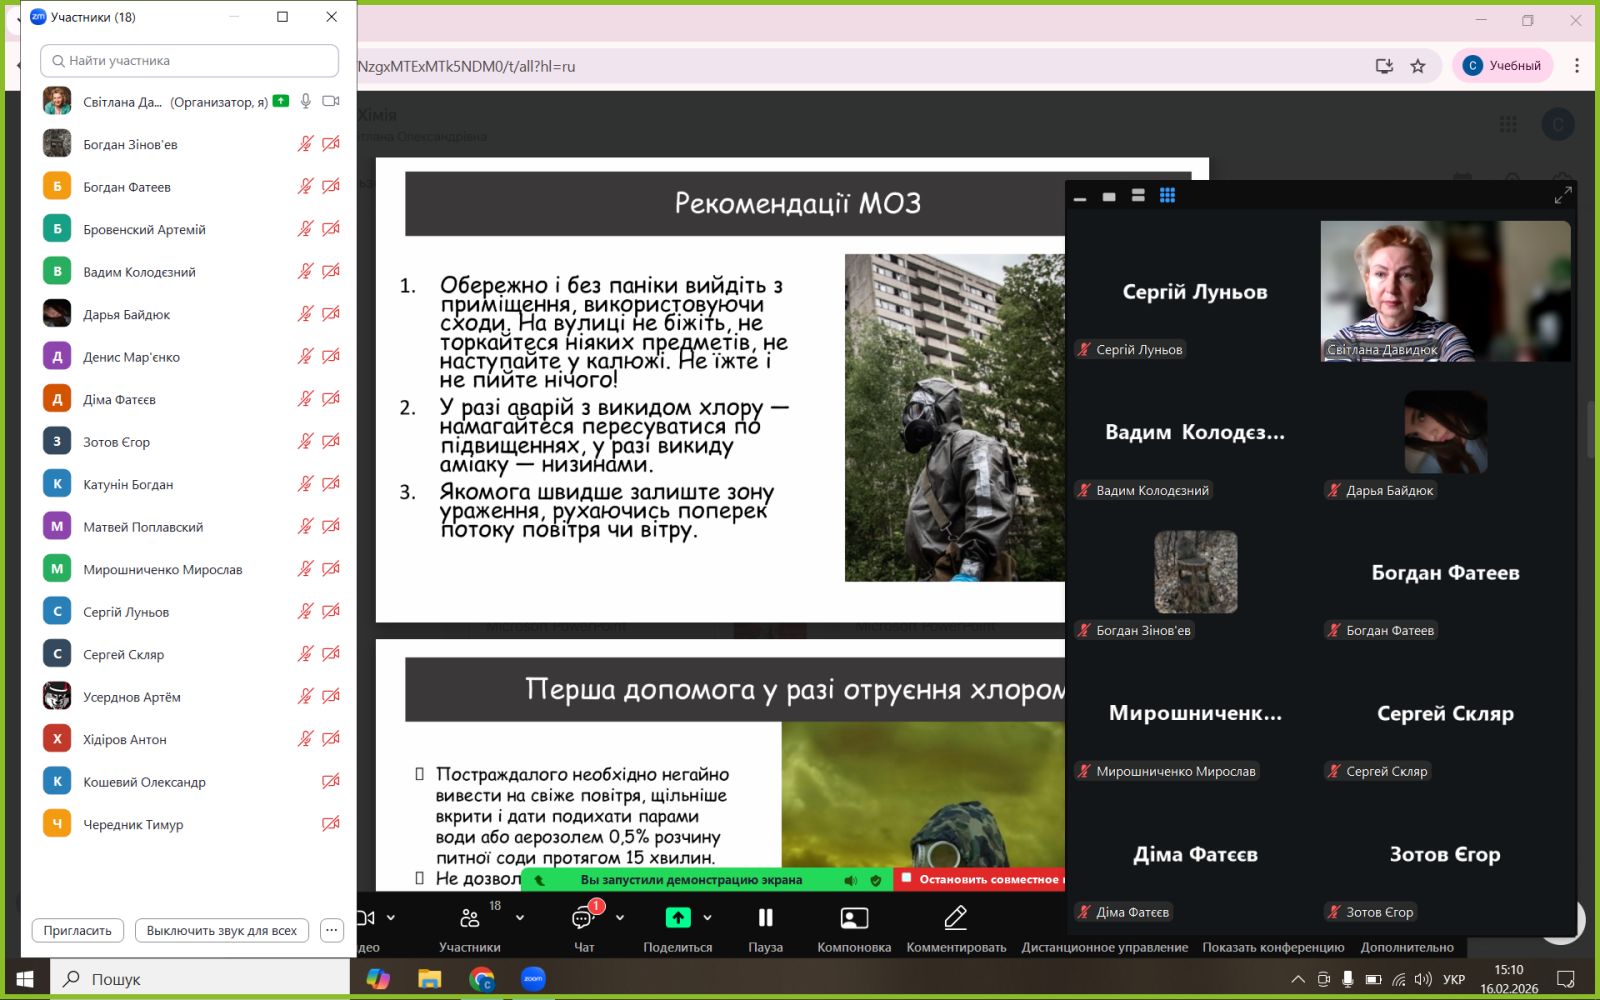Open the Чат (chat) icon with notification badge

(584, 918)
